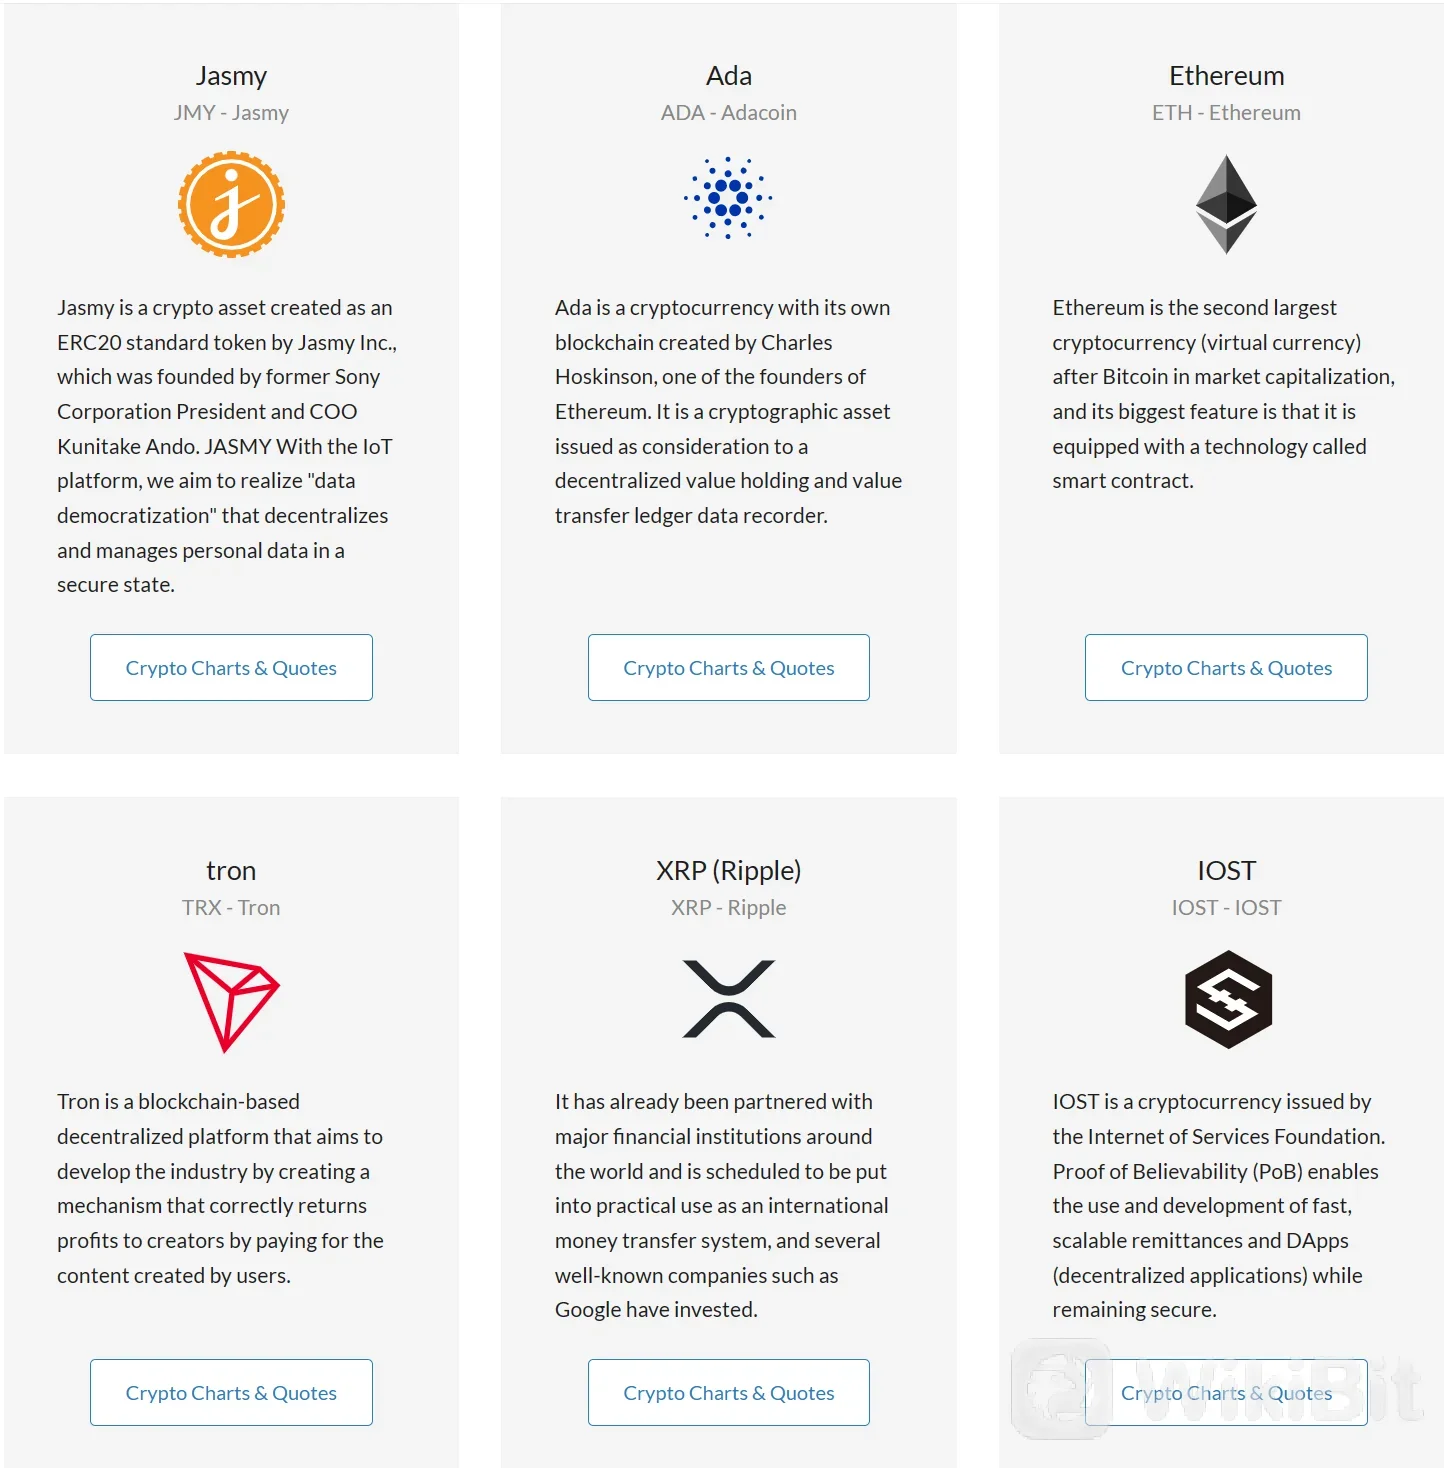This screenshot has height=1468, width=1444.
Task: Open Crypto Charts & Quotes for Ada
Action: (x=728, y=668)
